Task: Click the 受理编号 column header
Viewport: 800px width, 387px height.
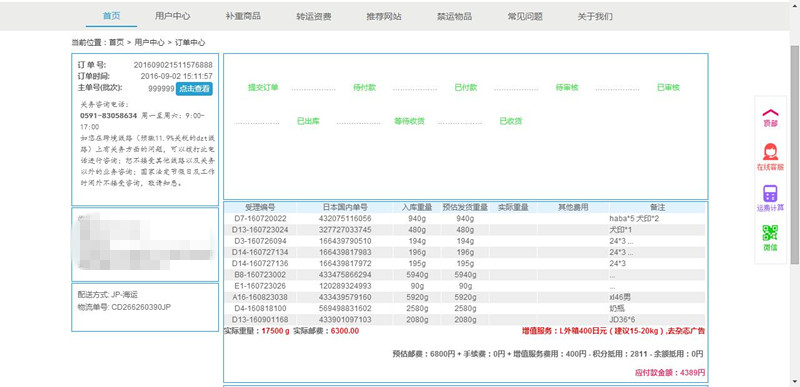Action: [260, 208]
